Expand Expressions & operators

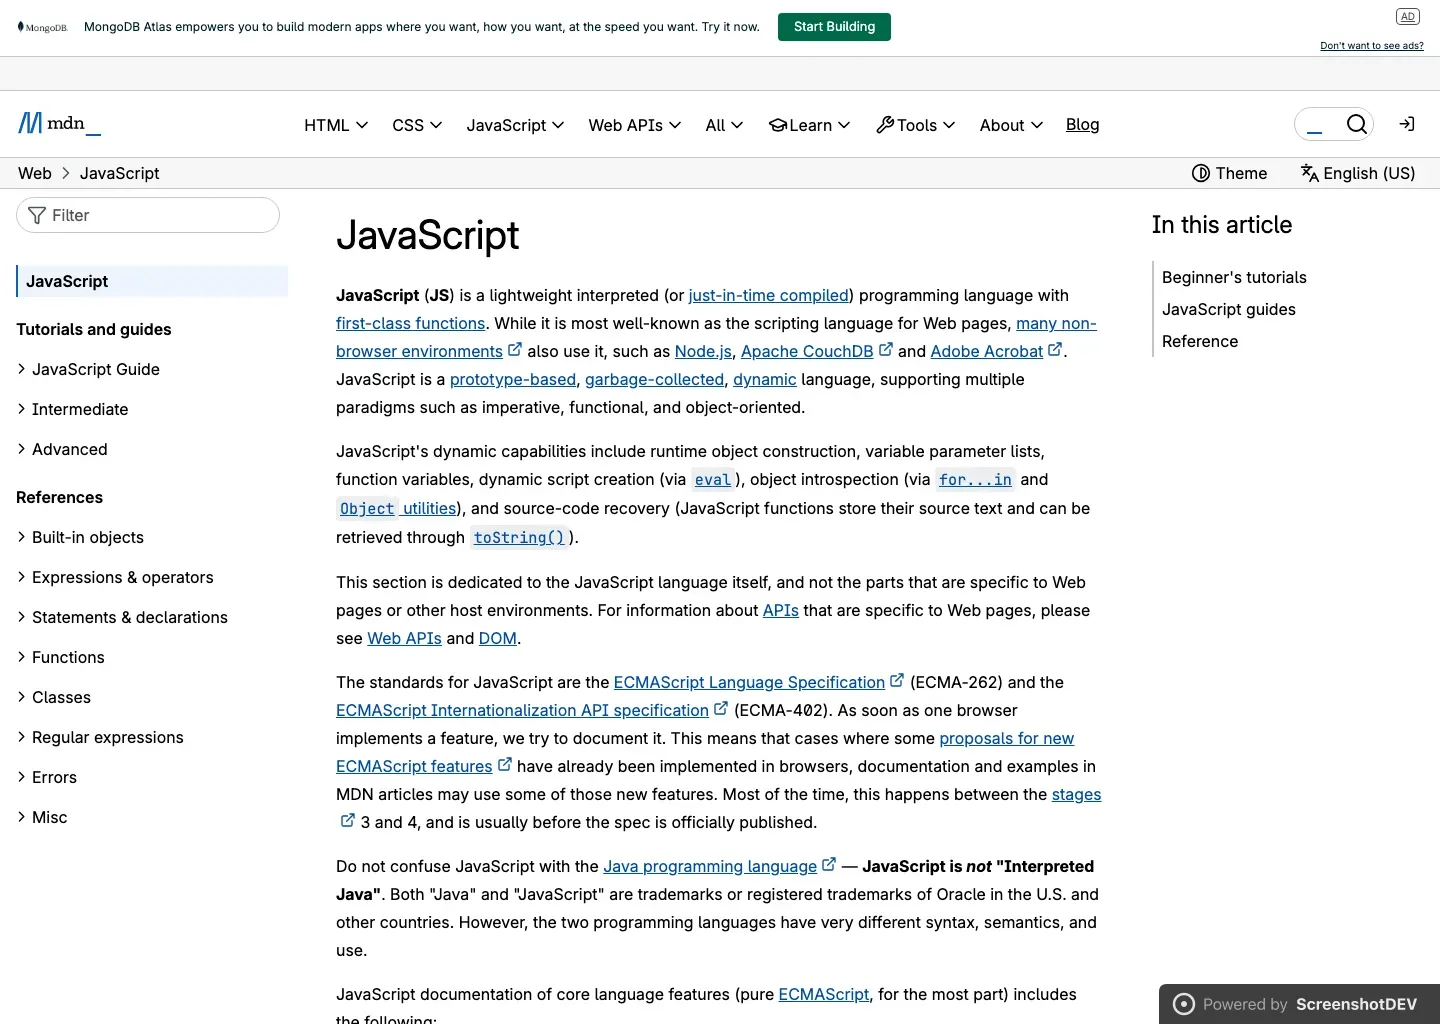tap(115, 577)
